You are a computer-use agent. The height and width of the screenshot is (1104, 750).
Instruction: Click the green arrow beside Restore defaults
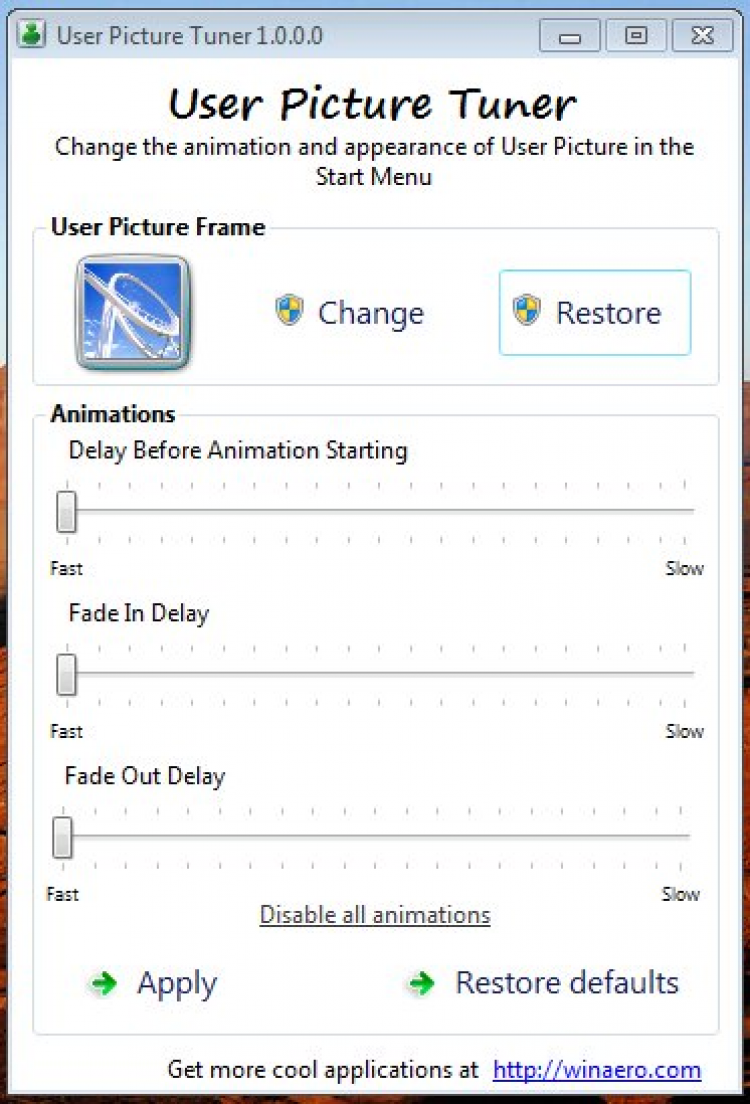[421, 984]
